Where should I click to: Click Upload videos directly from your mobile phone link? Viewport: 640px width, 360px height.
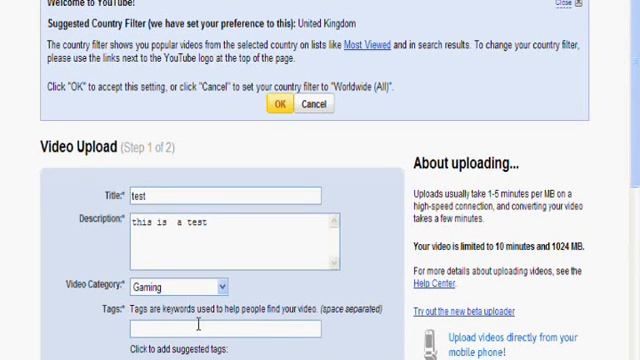[513, 345]
